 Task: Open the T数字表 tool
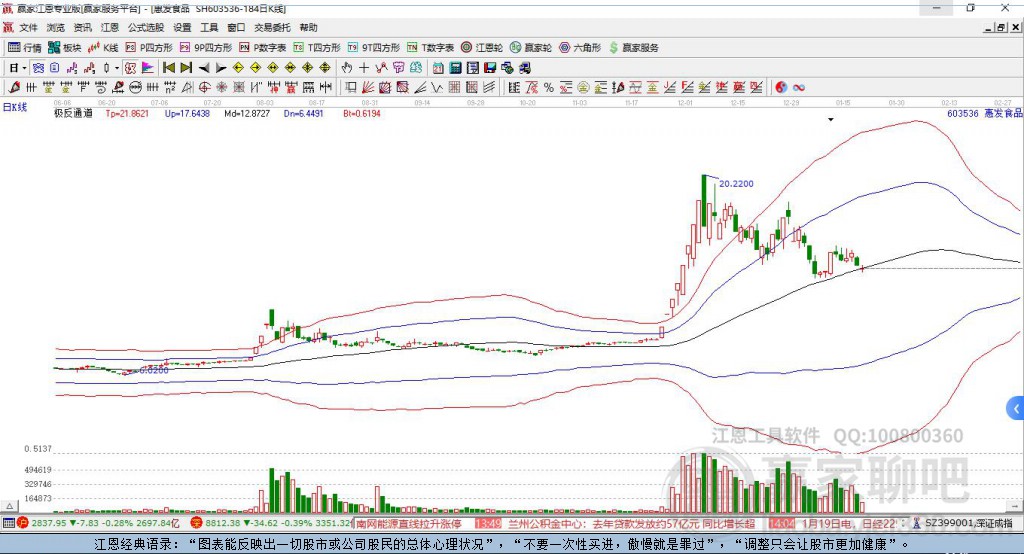coord(430,48)
